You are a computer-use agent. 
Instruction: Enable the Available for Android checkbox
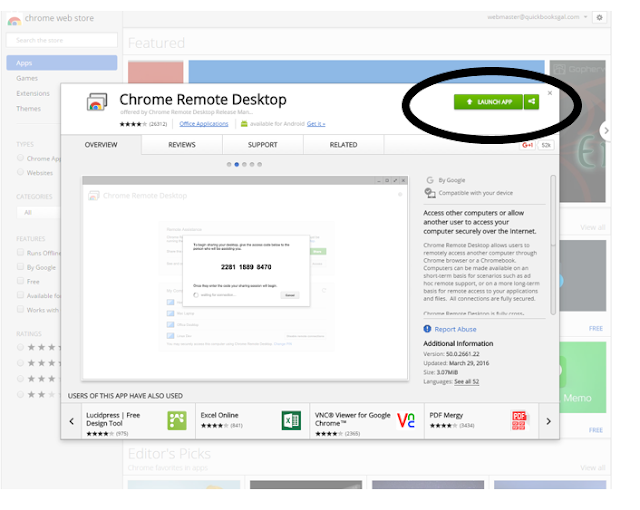coord(20,295)
